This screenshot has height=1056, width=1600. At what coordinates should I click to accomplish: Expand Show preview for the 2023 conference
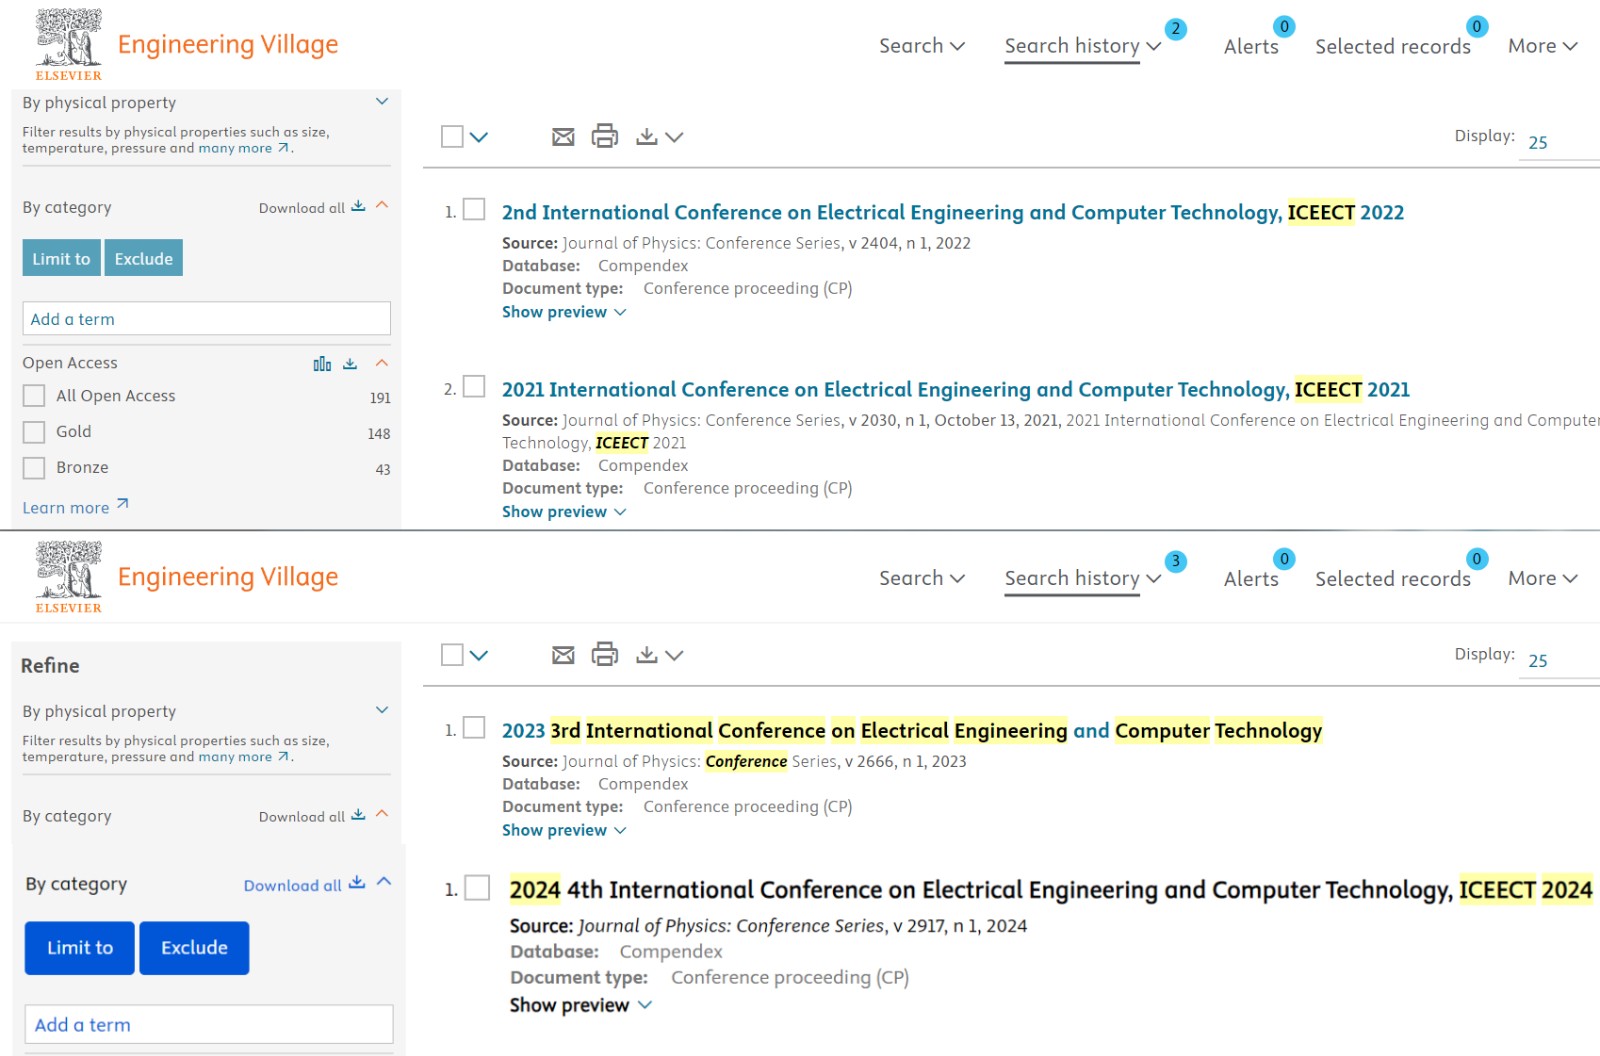click(x=564, y=830)
